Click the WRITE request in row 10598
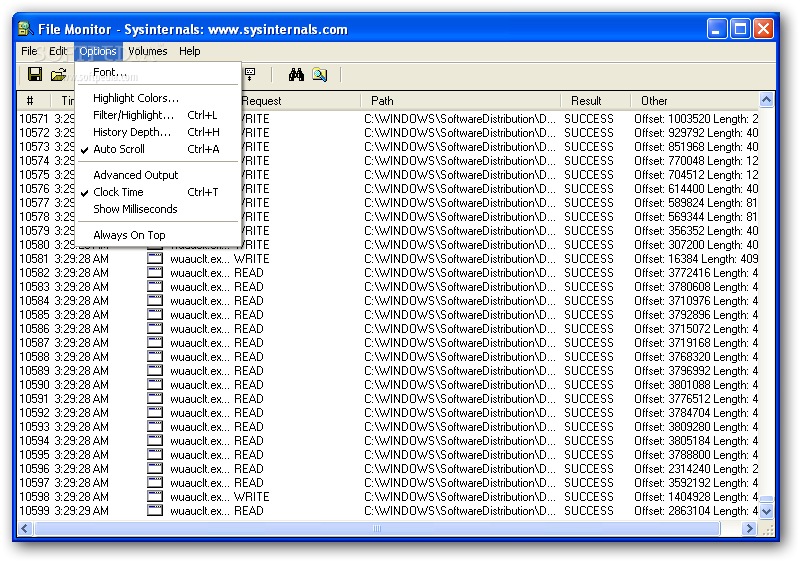This screenshot has width=800, height=562. (x=252, y=497)
